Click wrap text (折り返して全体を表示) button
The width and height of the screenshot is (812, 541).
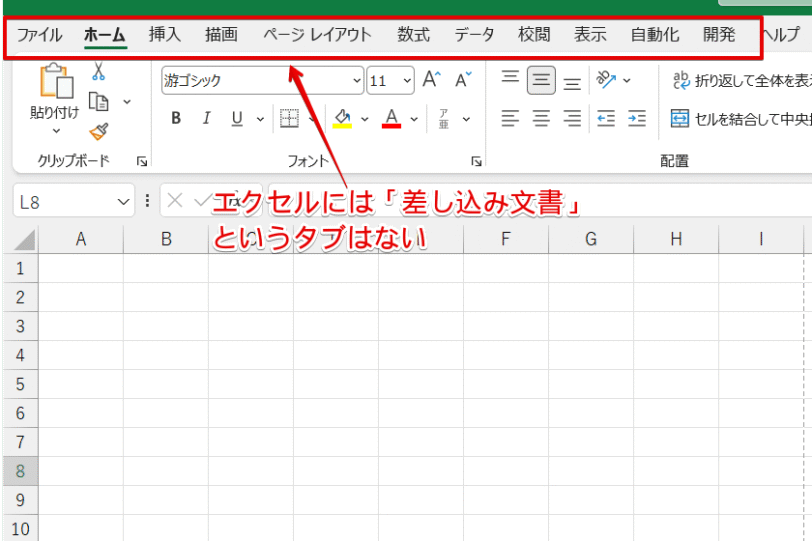pos(742,80)
